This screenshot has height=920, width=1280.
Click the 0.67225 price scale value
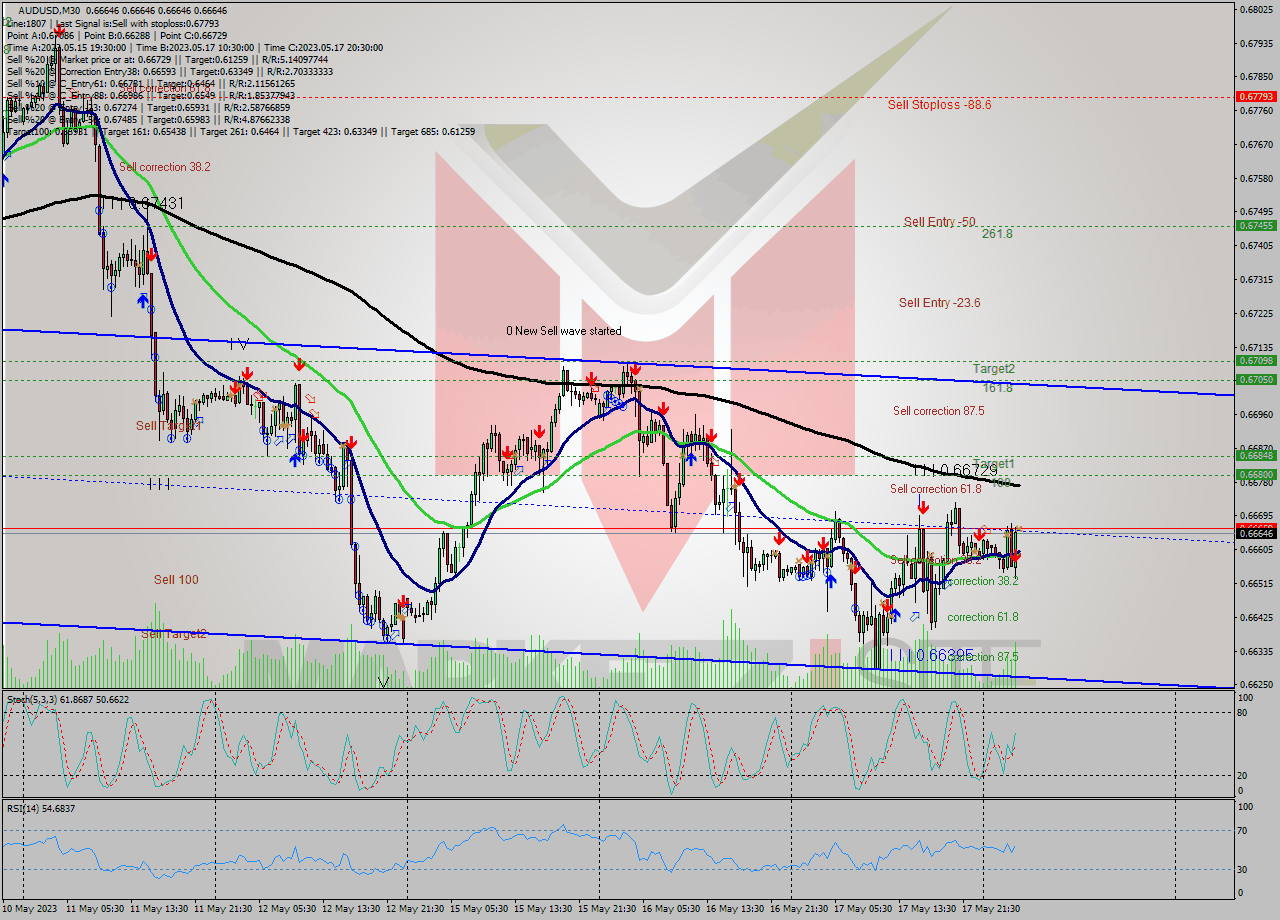pos(1257,313)
